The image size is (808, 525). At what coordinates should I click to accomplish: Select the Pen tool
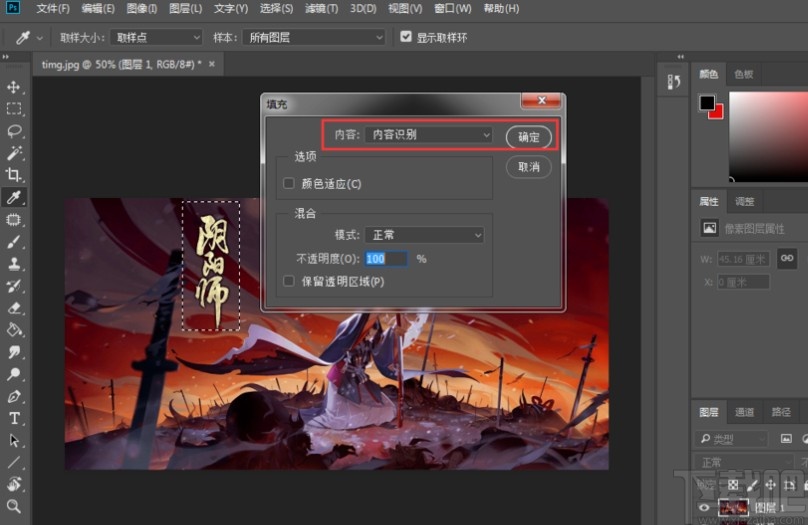click(x=14, y=396)
